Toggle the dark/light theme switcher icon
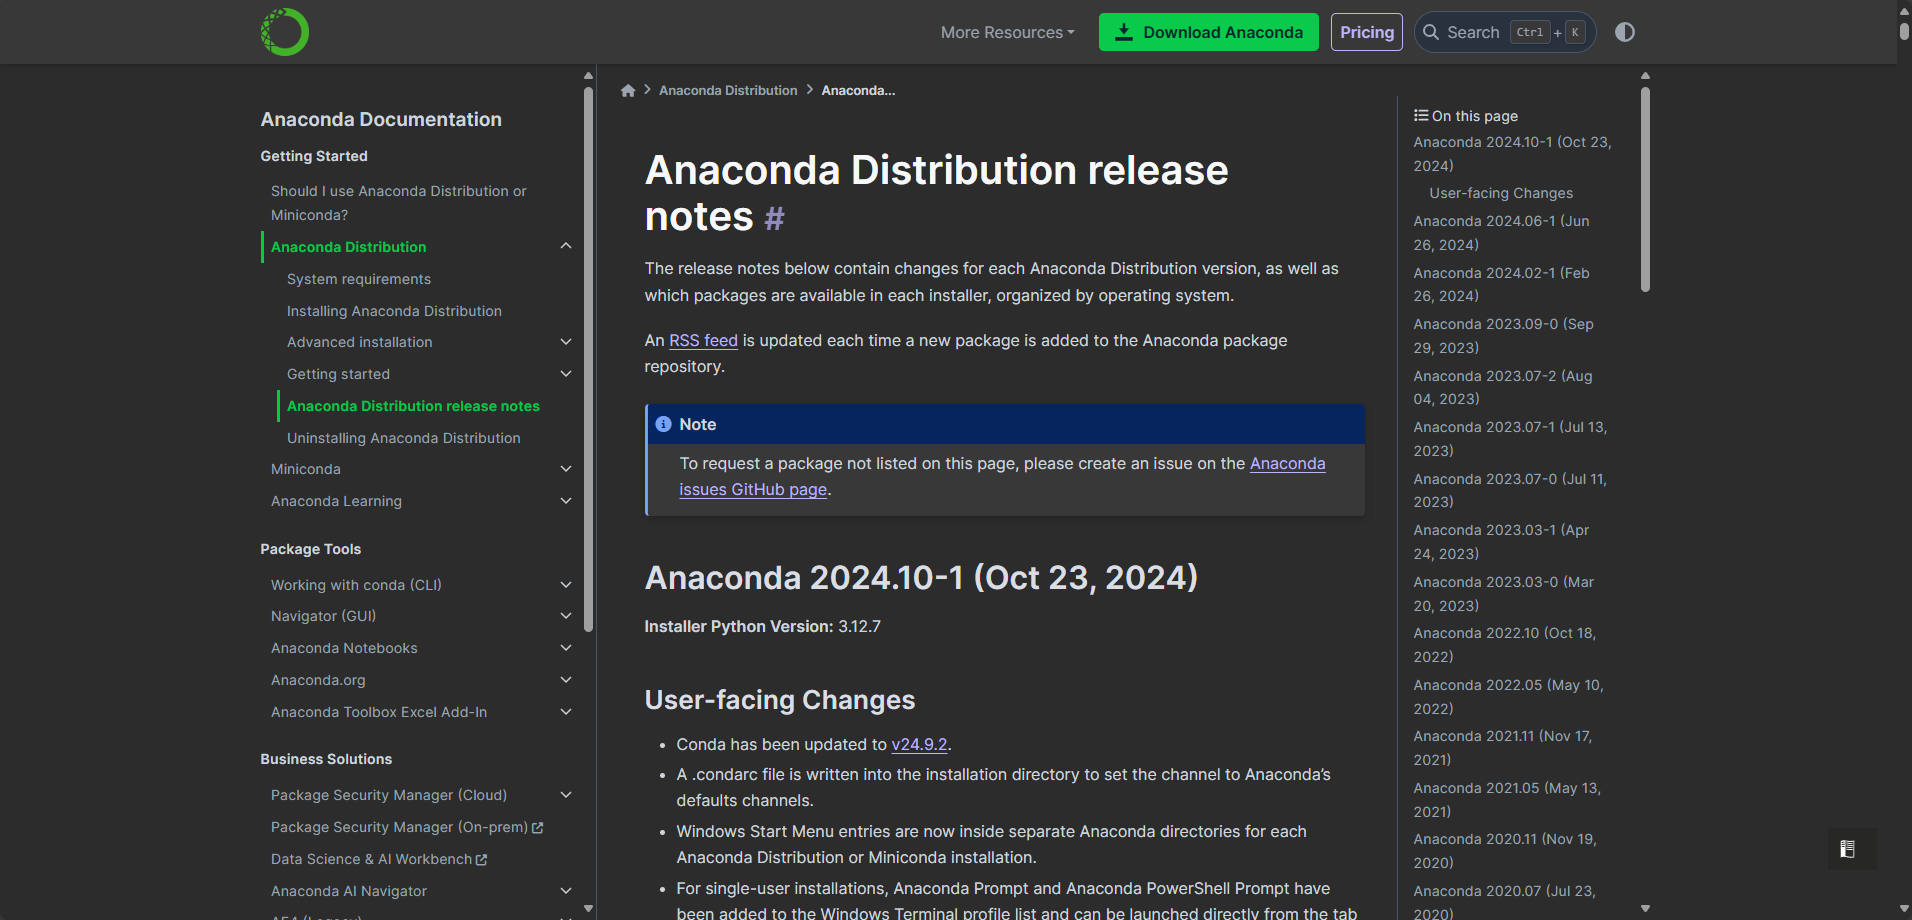 pyautogui.click(x=1625, y=32)
